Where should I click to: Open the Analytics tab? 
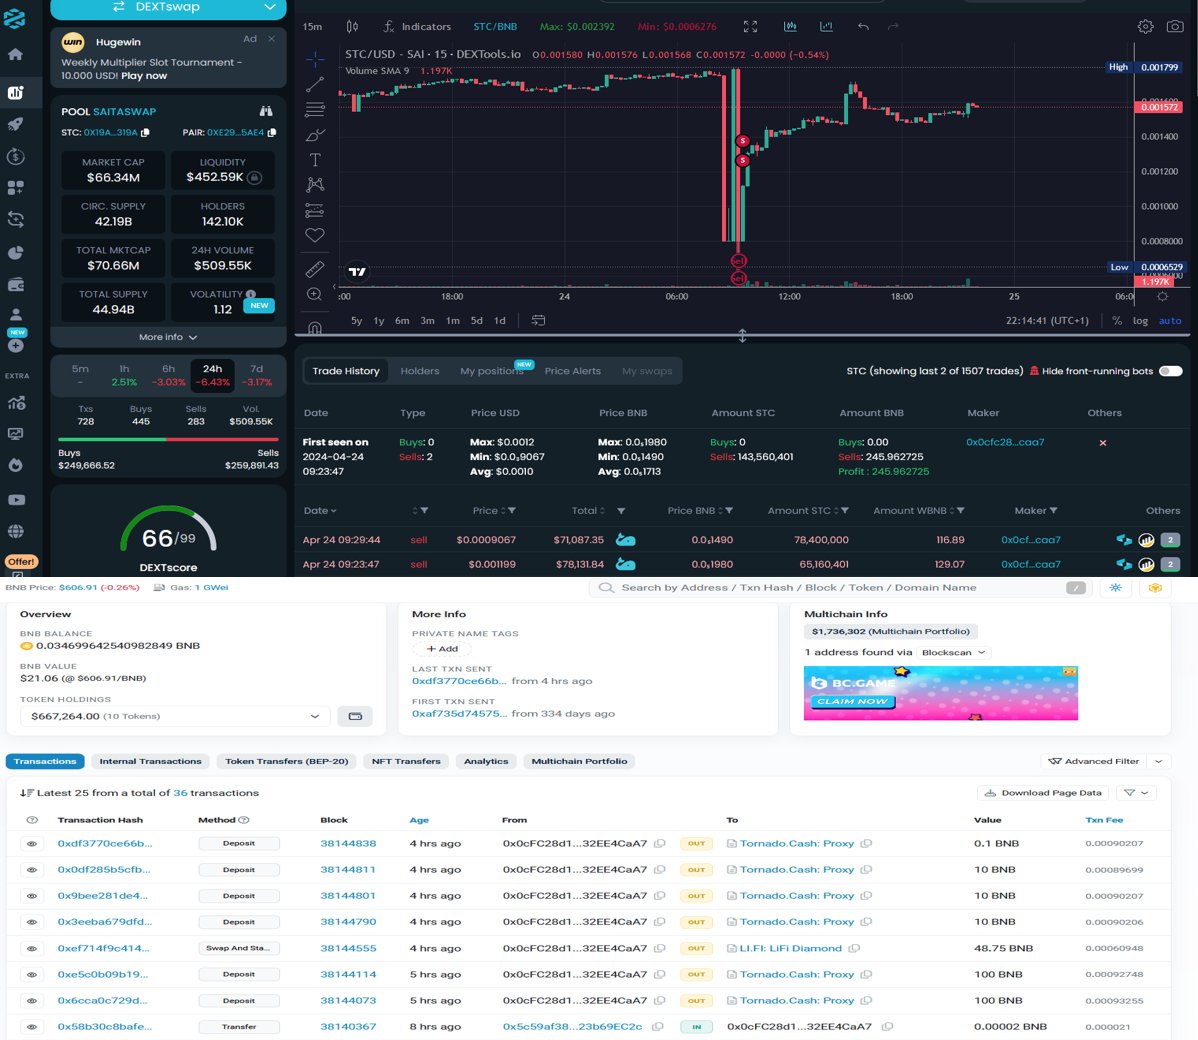pos(486,761)
